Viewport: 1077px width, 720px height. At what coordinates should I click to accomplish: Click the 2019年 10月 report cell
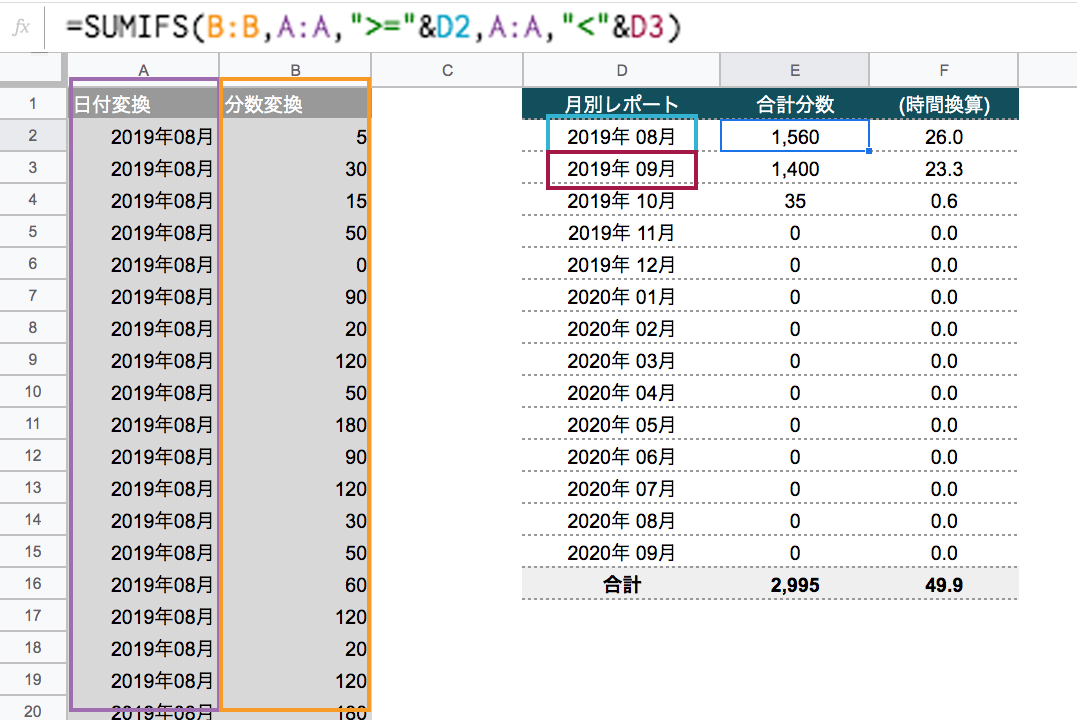pyautogui.click(x=622, y=201)
